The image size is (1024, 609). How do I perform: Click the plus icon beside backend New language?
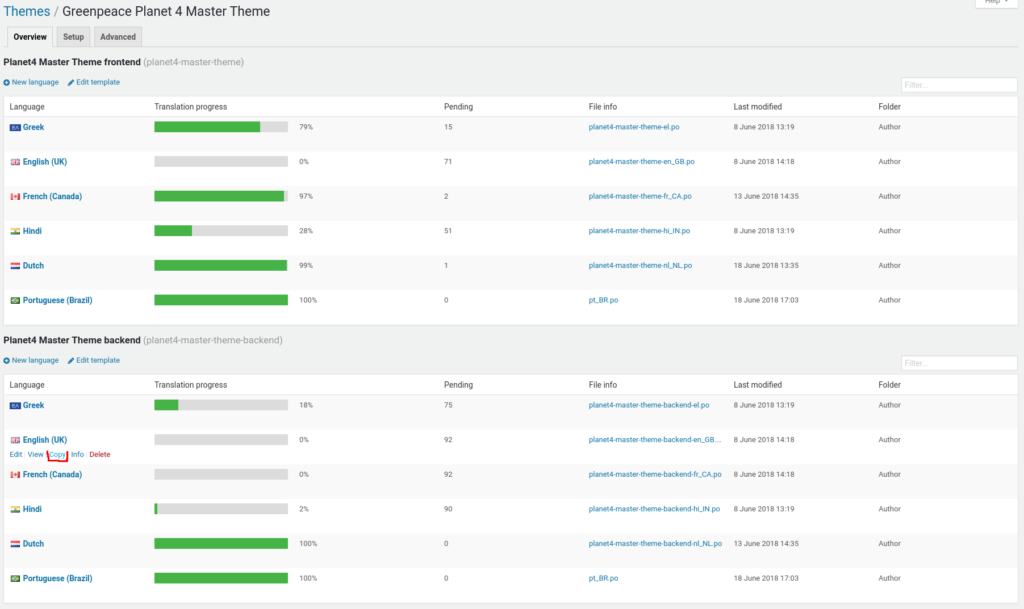(x=7, y=361)
